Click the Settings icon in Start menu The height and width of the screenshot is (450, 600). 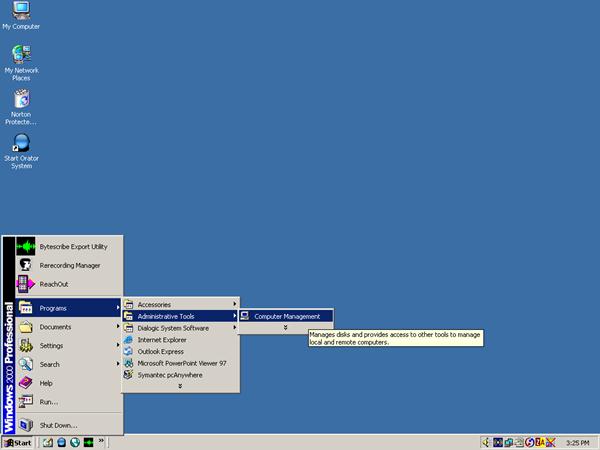tap(26, 346)
